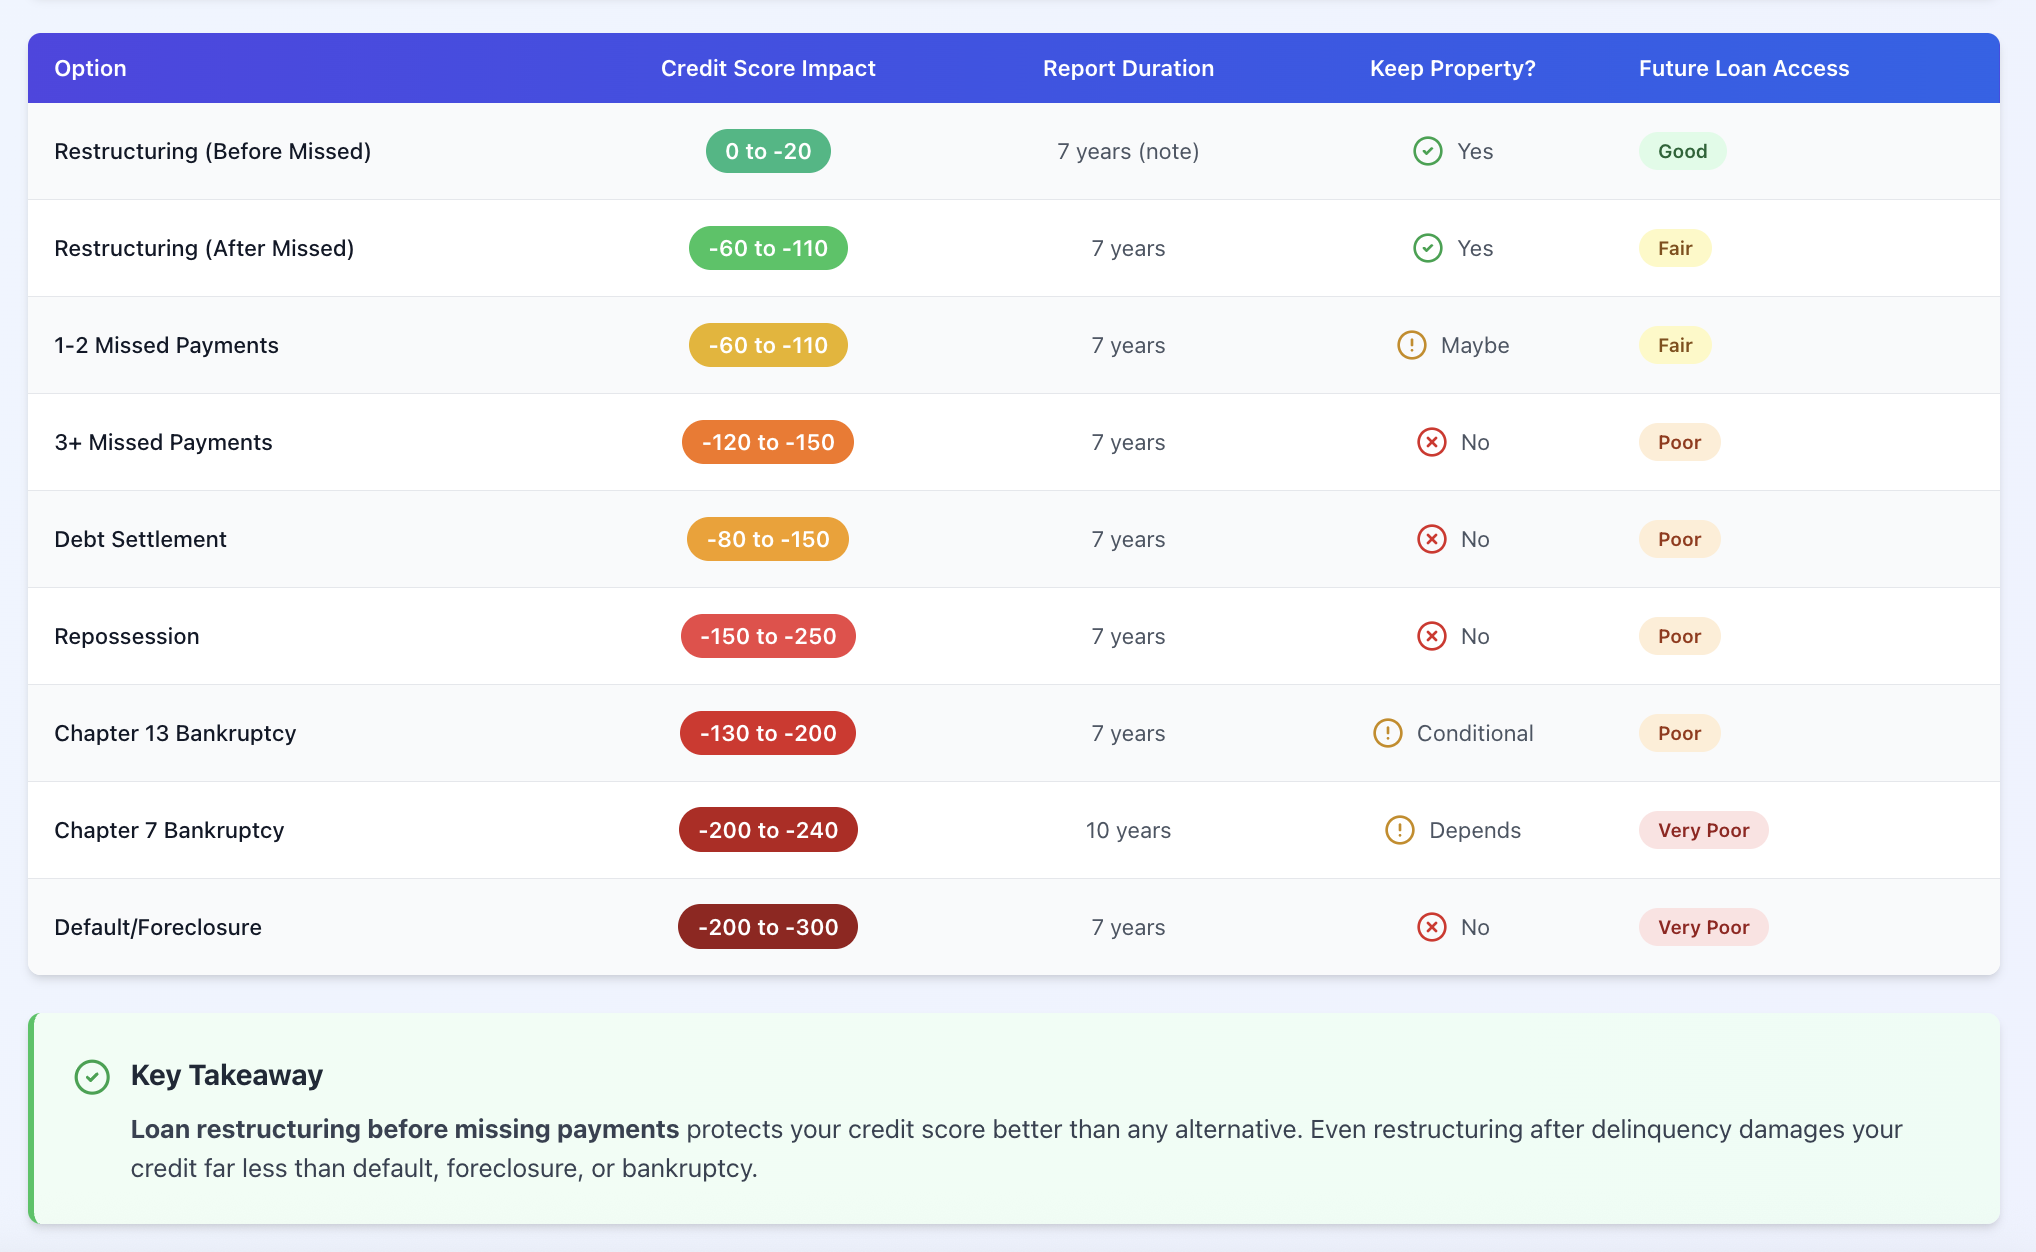The width and height of the screenshot is (2036, 1252).
Task: Click the '-120 to -150' score badge
Action: (768, 442)
